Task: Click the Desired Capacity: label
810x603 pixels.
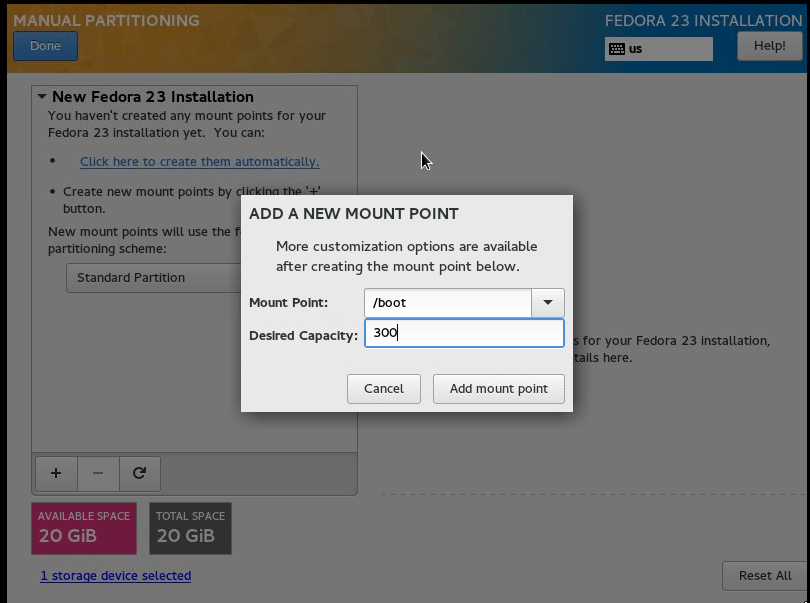Action: point(303,336)
